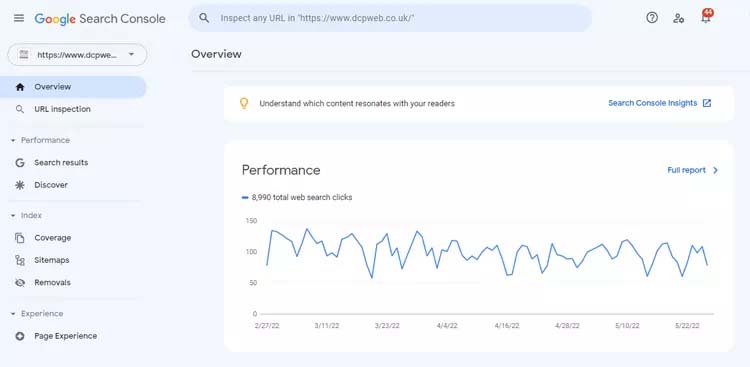Open the Performance Full report link
The image size is (750, 367).
click(x=686, y=170)
